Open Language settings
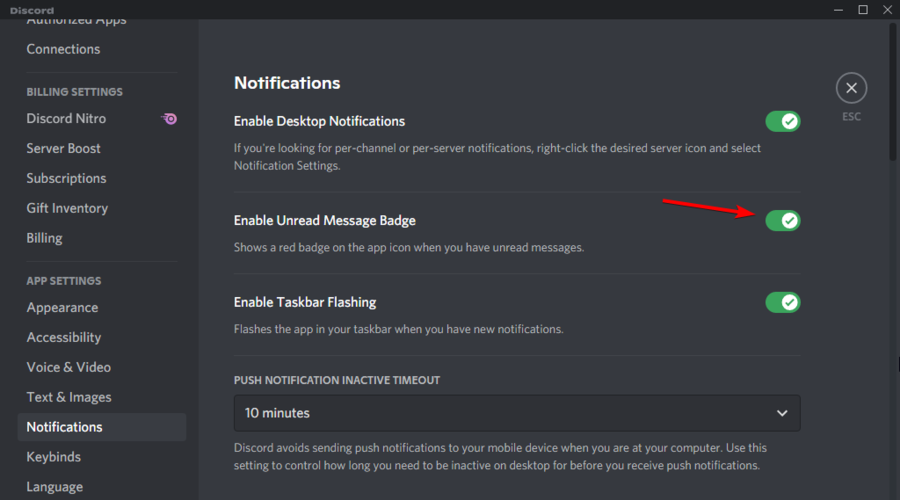The image size is (900, 500). coord(55,487)
